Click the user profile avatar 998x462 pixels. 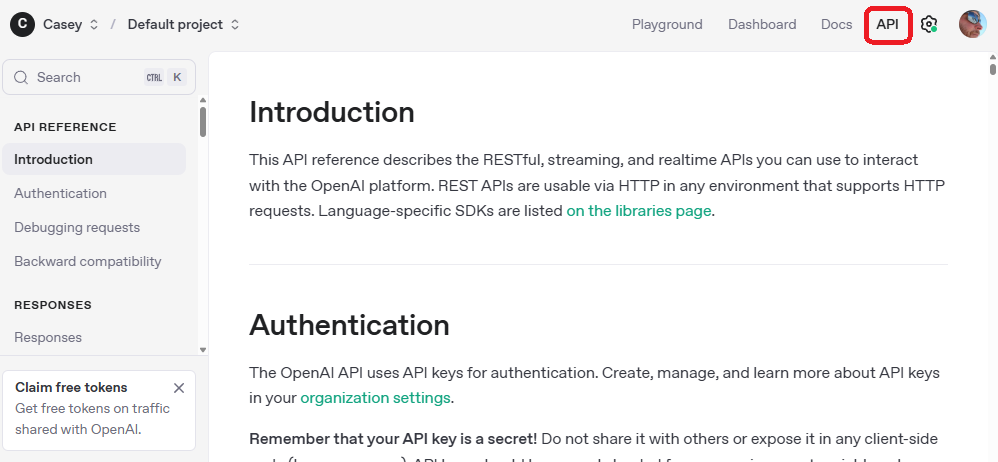click(x=972, y=24)
